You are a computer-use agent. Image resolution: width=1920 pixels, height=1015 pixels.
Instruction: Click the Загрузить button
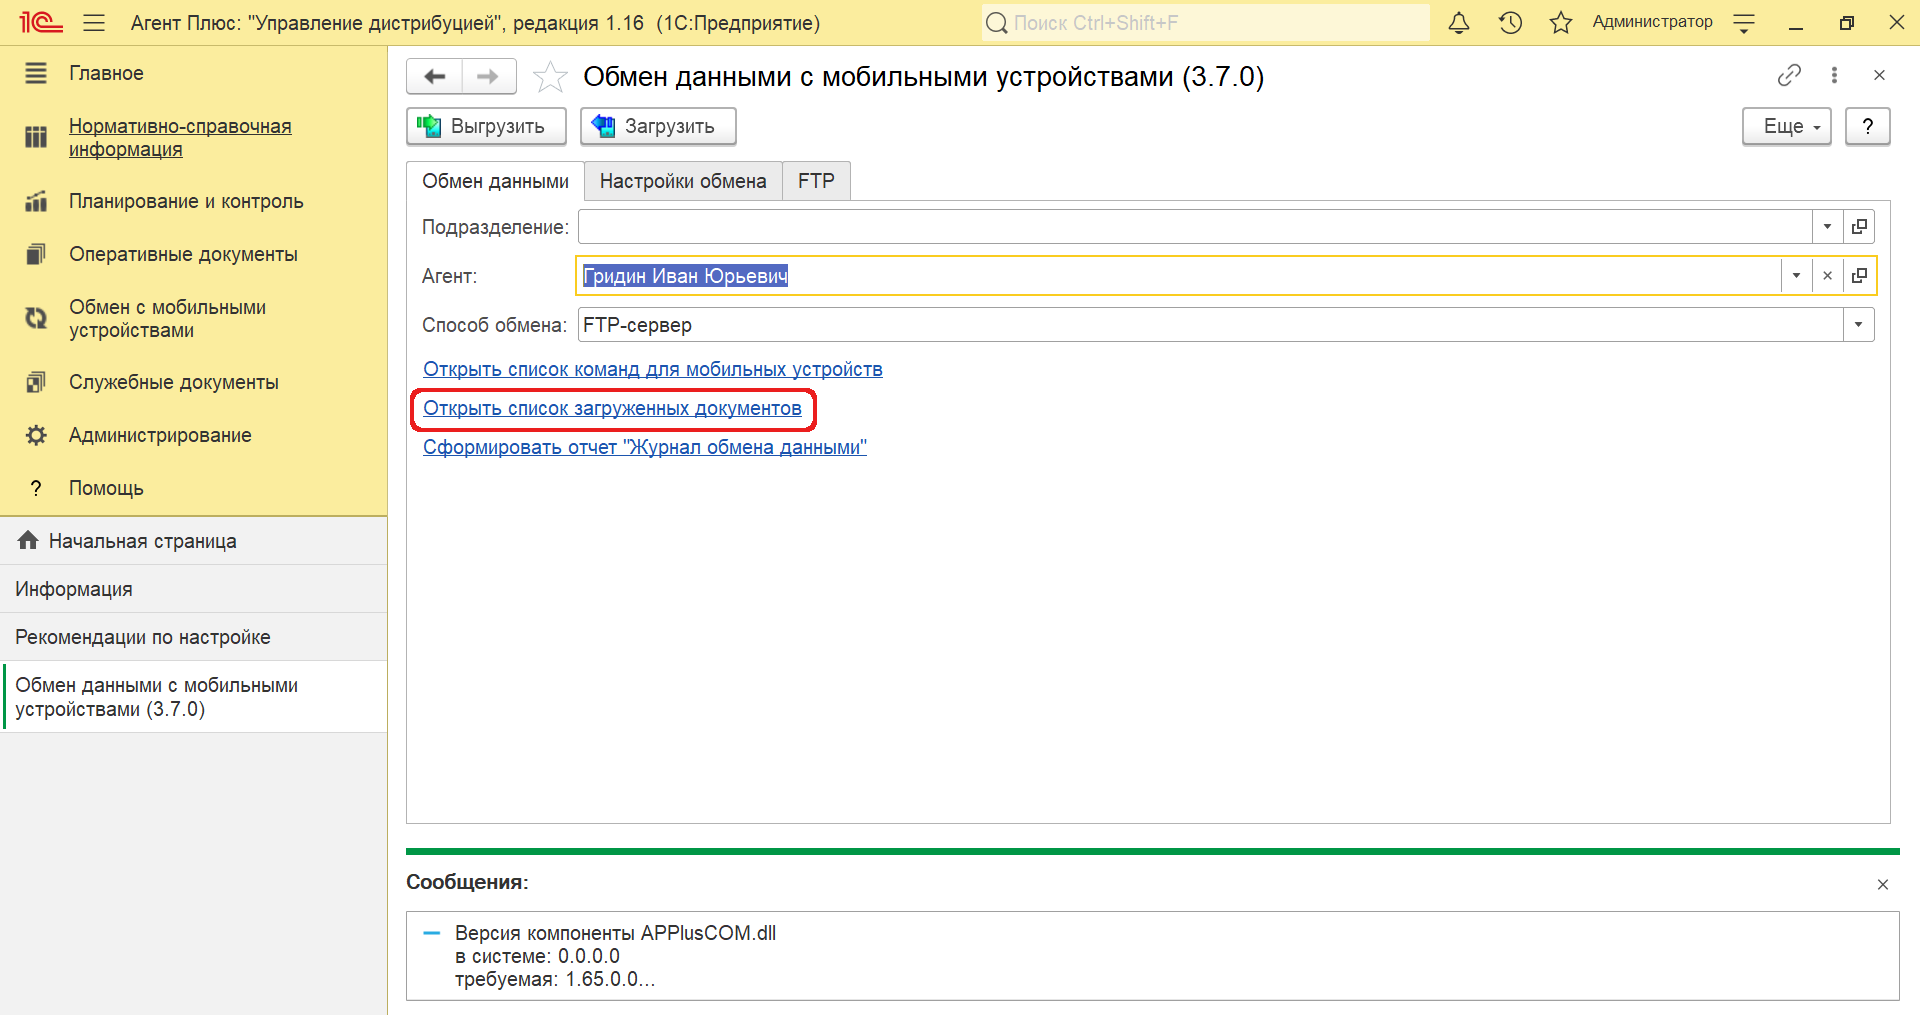pos(658,126)
